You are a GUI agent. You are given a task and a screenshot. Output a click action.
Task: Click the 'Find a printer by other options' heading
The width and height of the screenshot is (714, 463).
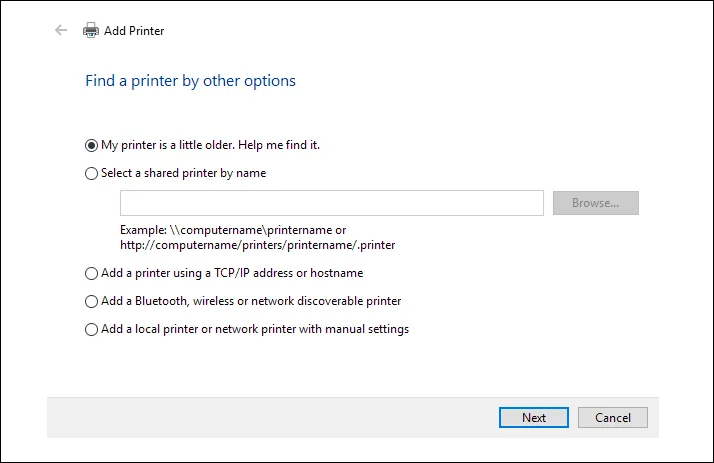point(190,81)
